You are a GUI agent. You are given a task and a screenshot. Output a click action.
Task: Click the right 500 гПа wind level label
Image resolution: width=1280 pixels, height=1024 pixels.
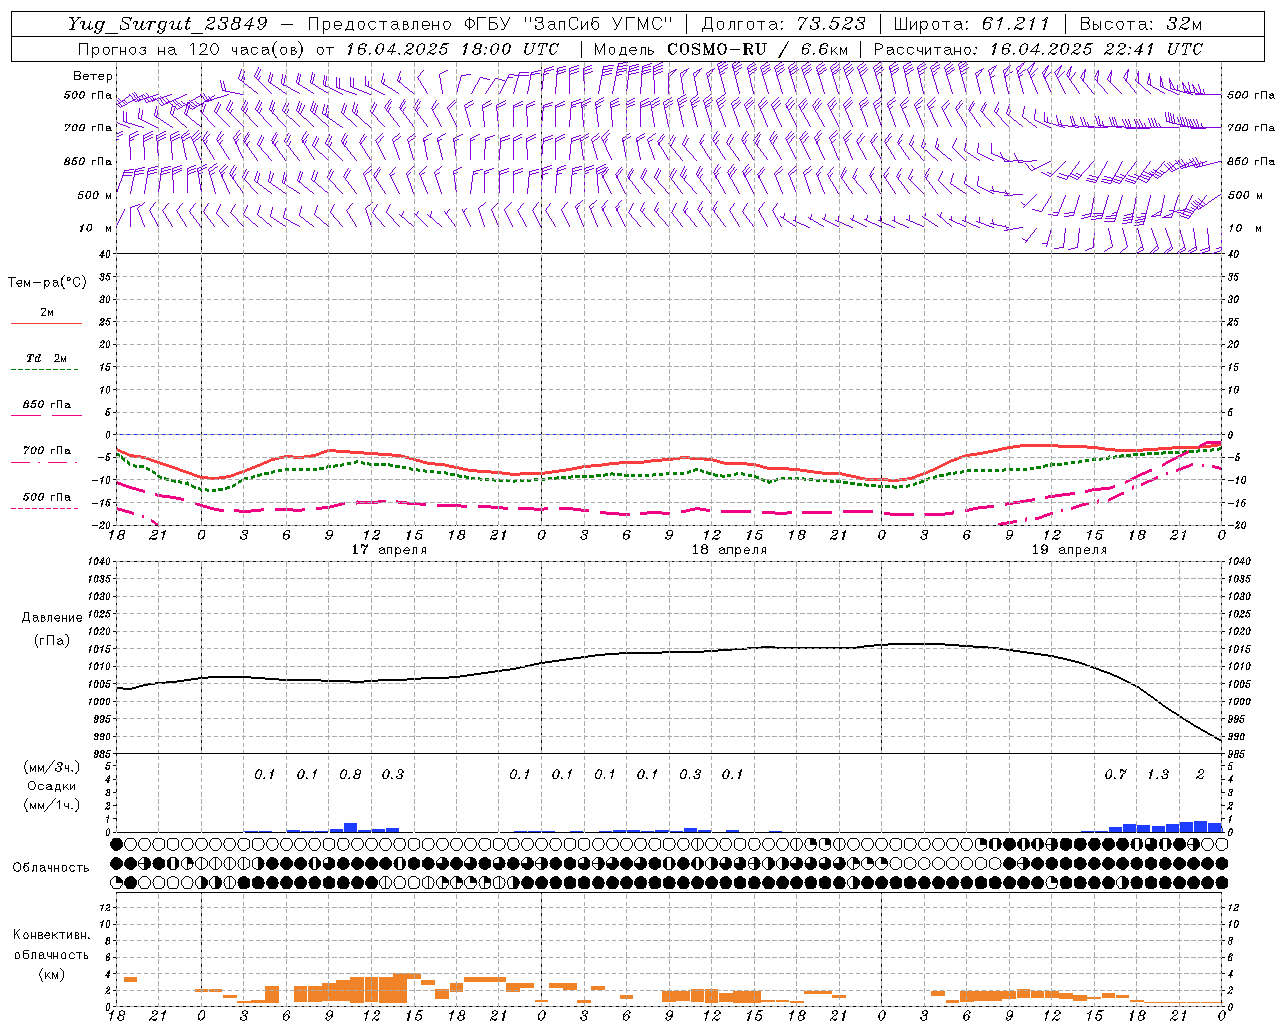(x=1251, y=95)
